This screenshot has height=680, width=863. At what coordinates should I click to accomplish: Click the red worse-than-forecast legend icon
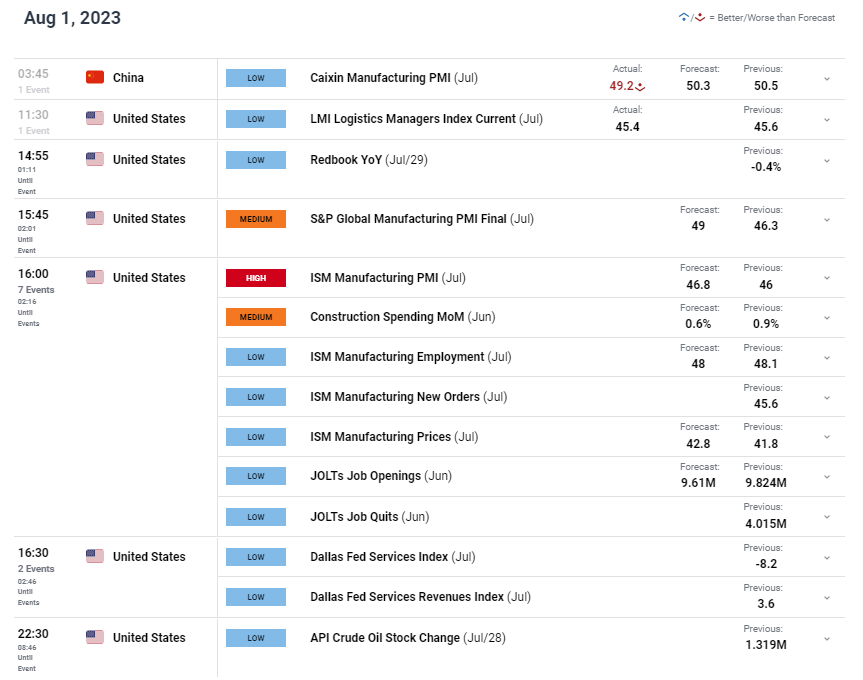[700, 17]
